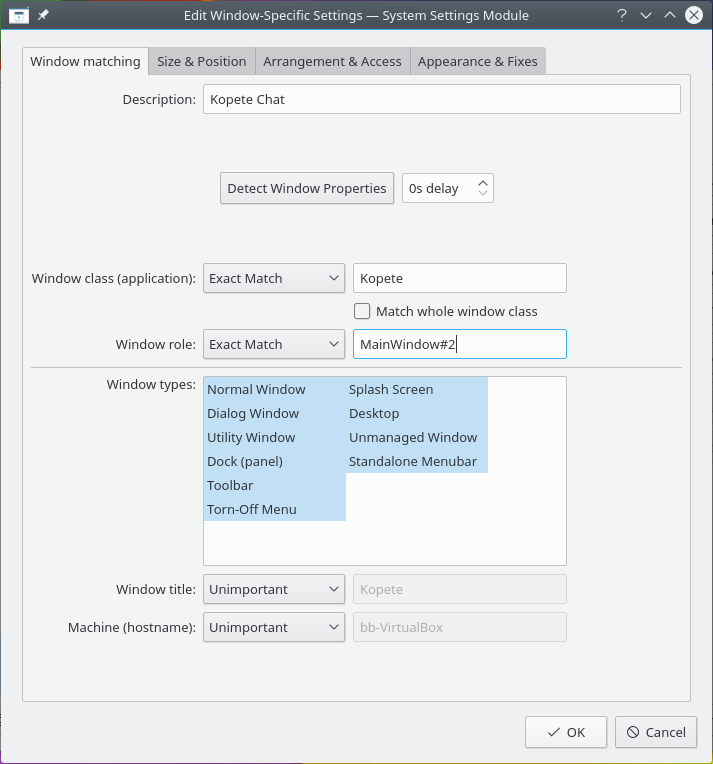
Task: Select Splash Screen in window types list
Action: coord(391,389)
